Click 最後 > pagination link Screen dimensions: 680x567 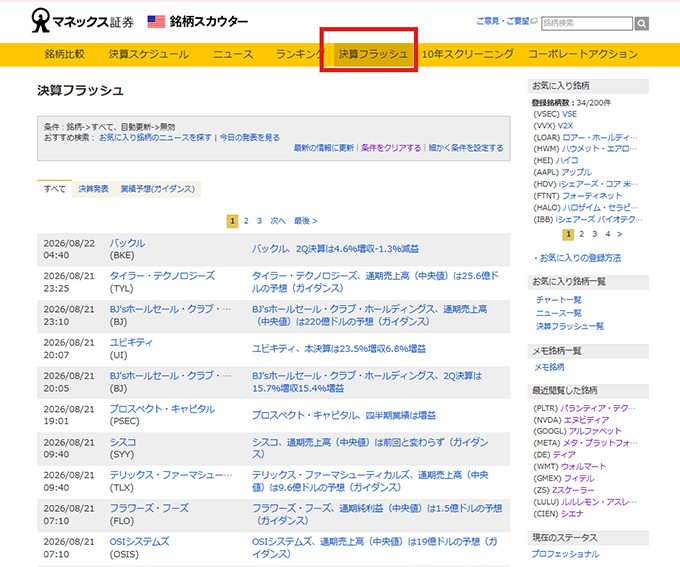(306, 221)
